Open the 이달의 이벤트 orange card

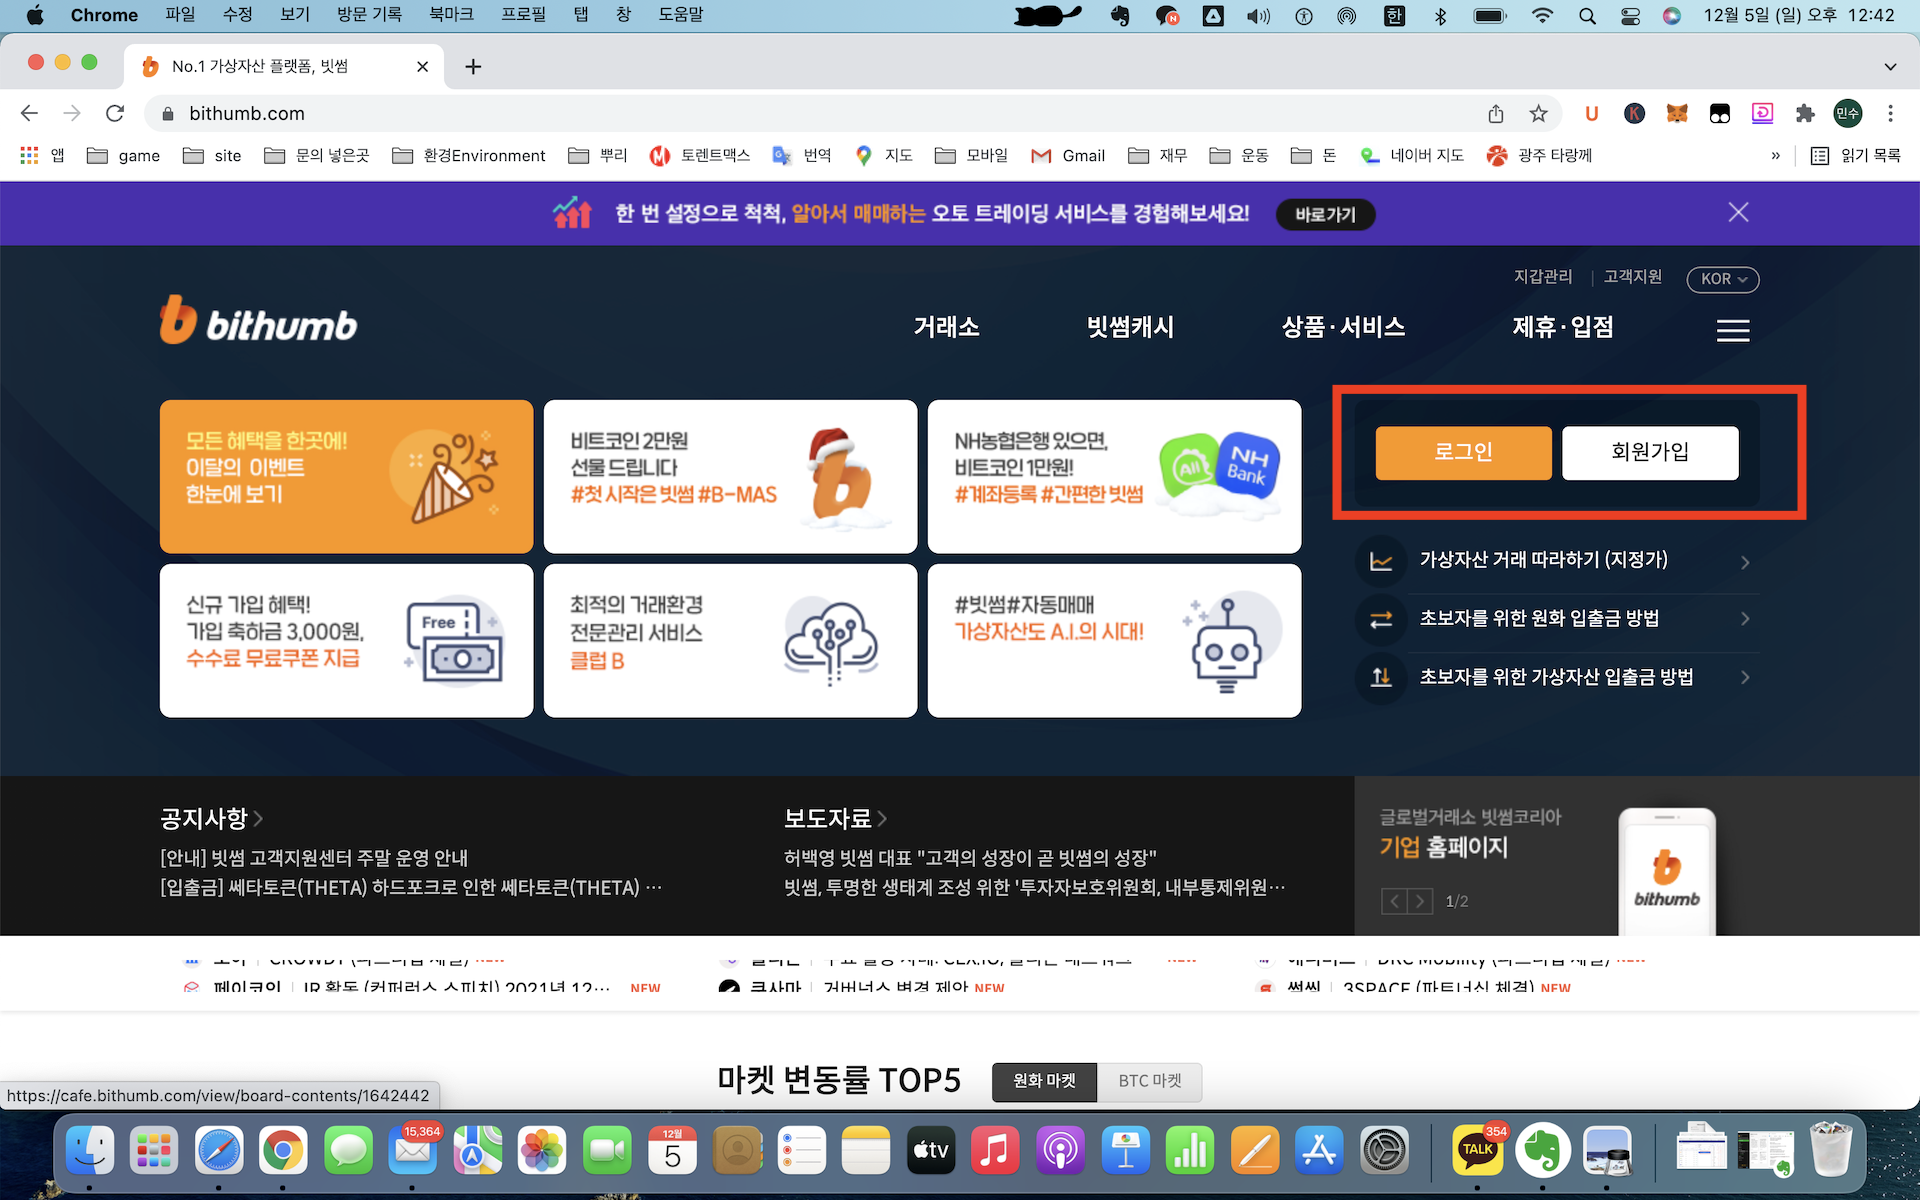pyautogui.click(x=346, y=476)
